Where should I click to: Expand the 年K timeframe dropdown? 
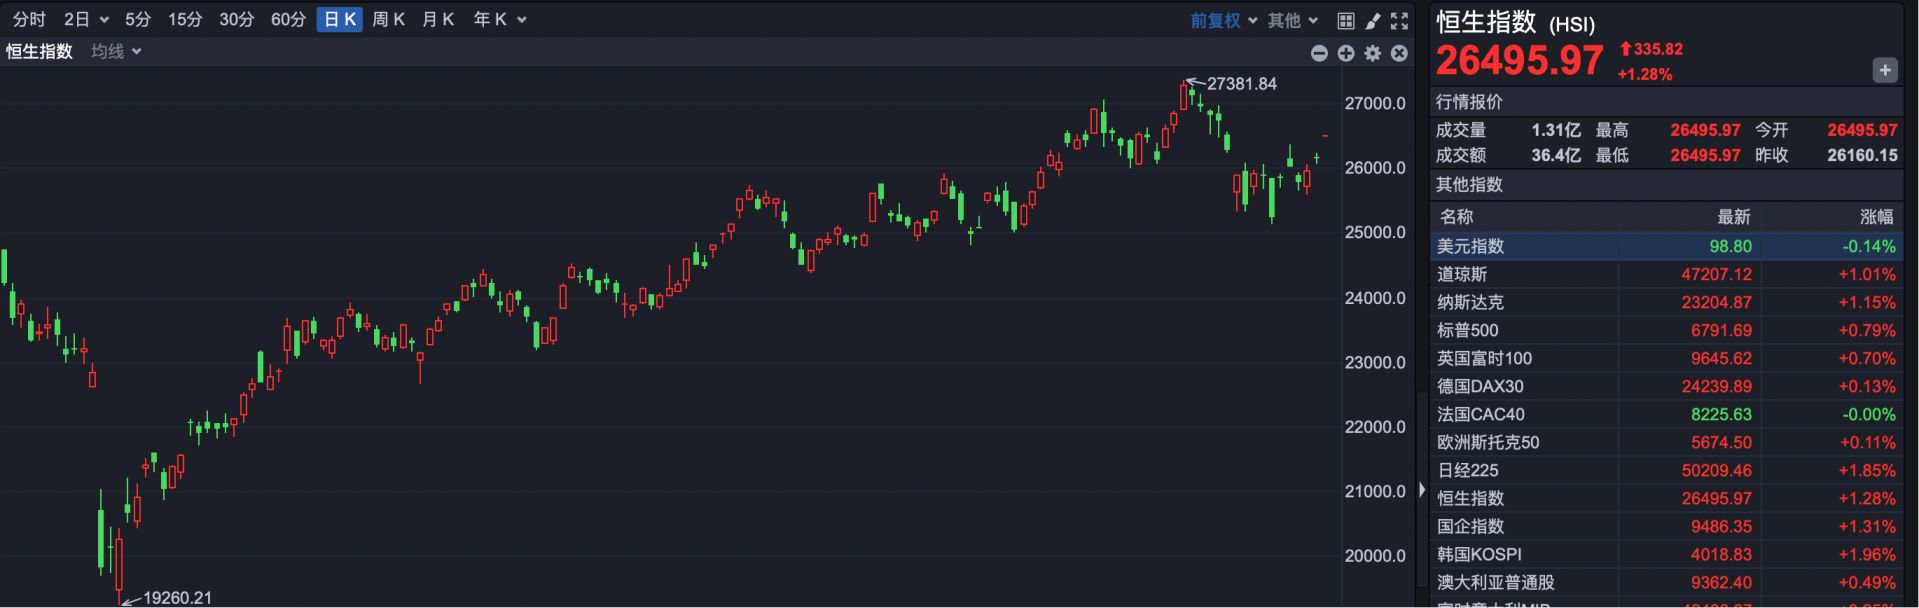click(499, 20)
